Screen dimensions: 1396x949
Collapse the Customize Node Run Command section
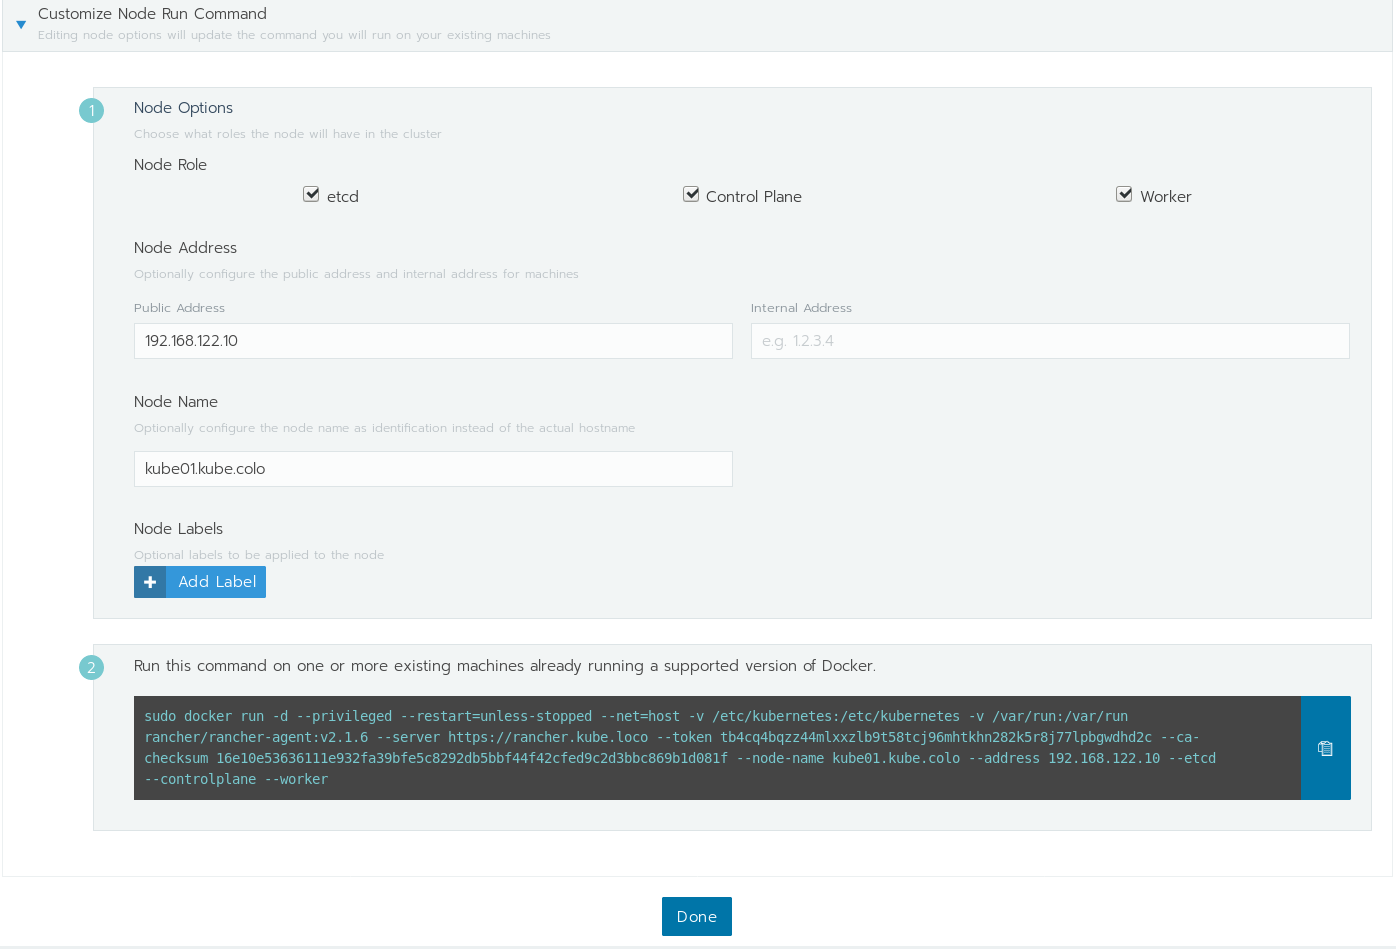coord(21,24)
